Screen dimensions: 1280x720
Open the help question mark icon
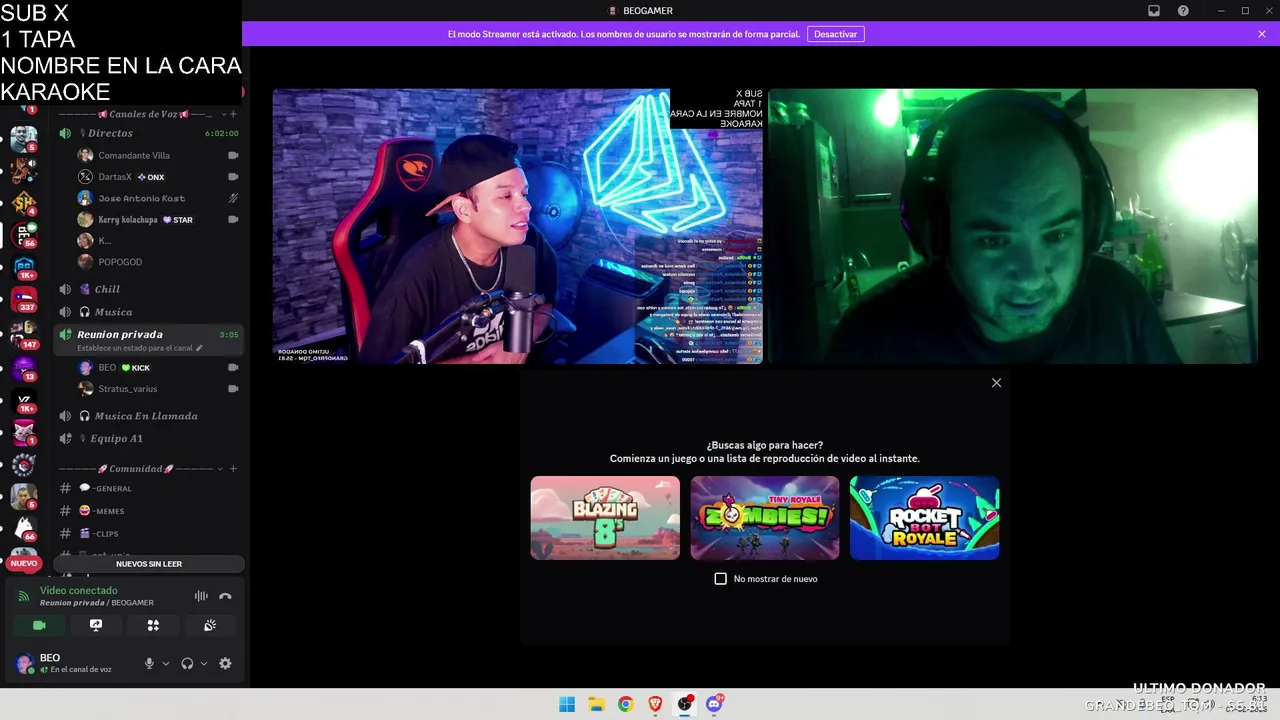(x=1183, y=10)
